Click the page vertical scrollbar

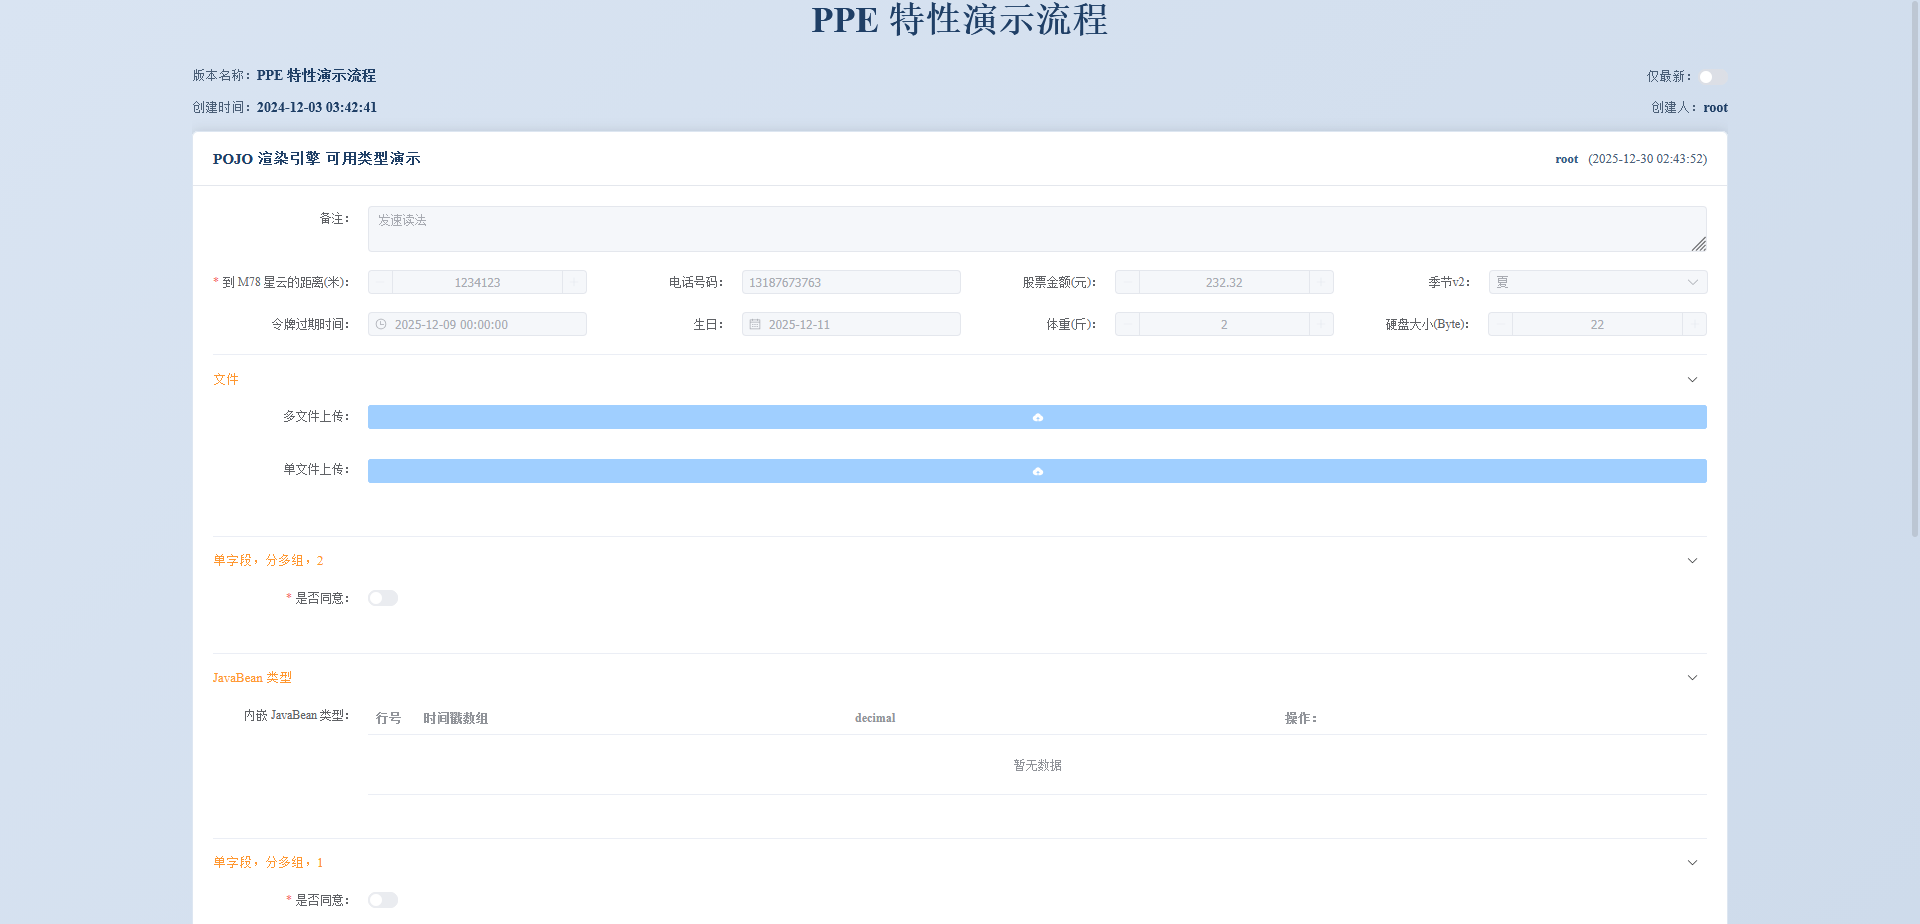pyautogui.click(x=1915, y=270)
